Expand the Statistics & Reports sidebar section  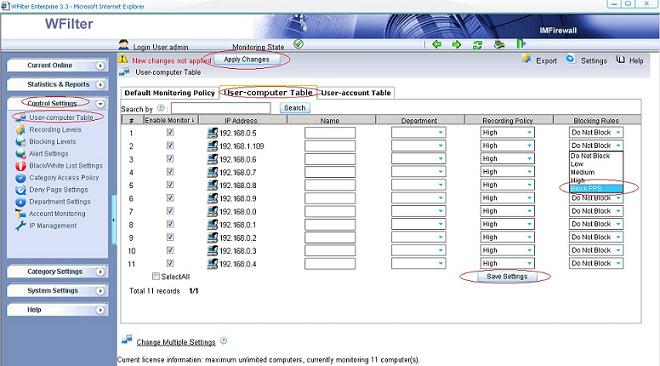coord(57,85)
